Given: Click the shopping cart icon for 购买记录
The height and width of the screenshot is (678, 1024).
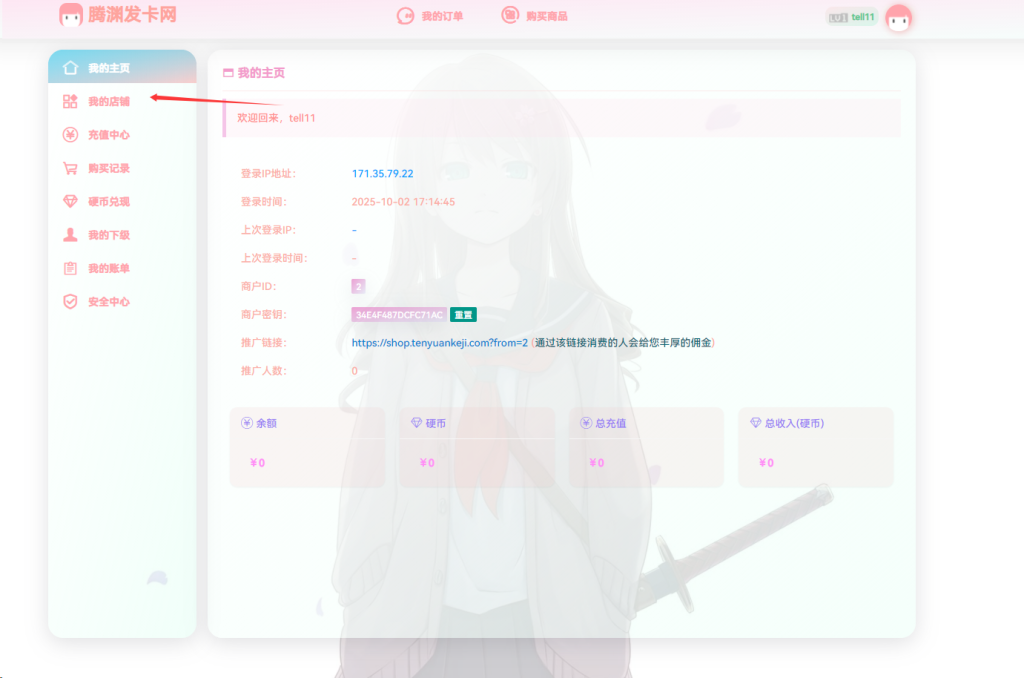Looking at the screenshot, I should [70, 168].
